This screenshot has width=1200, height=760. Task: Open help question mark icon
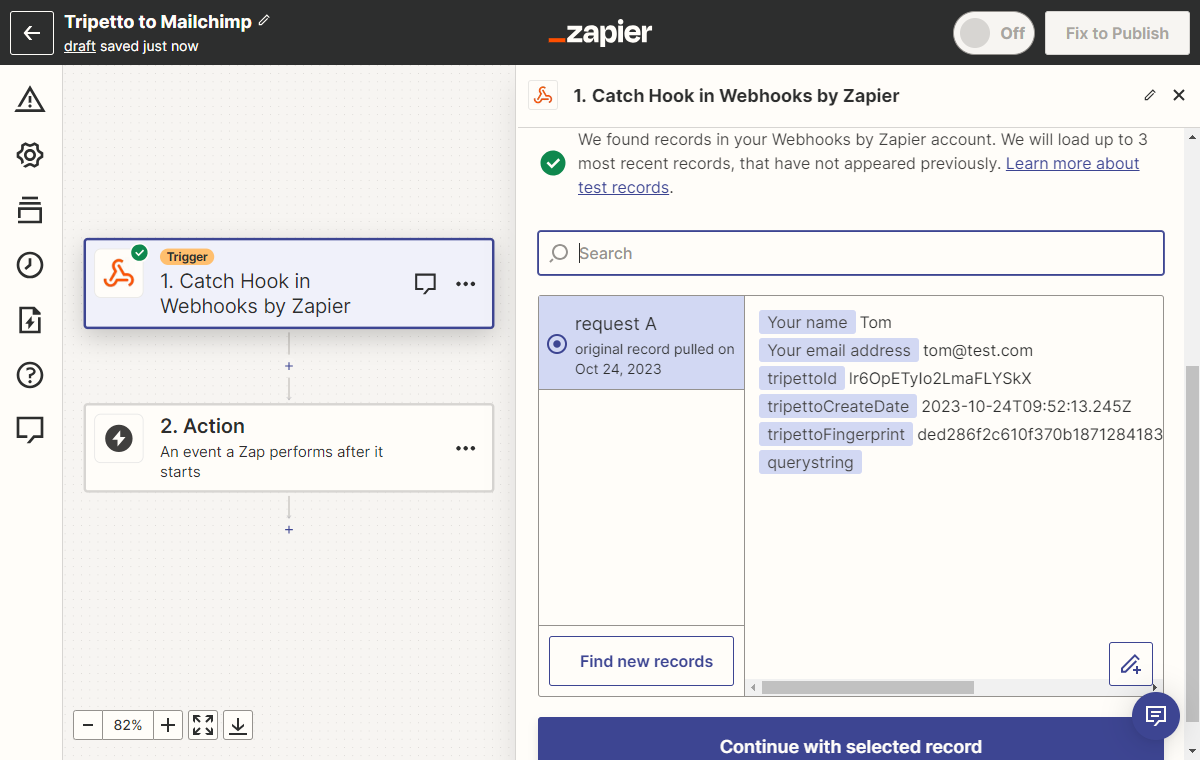pyautogui.click(x=30, y=375)
